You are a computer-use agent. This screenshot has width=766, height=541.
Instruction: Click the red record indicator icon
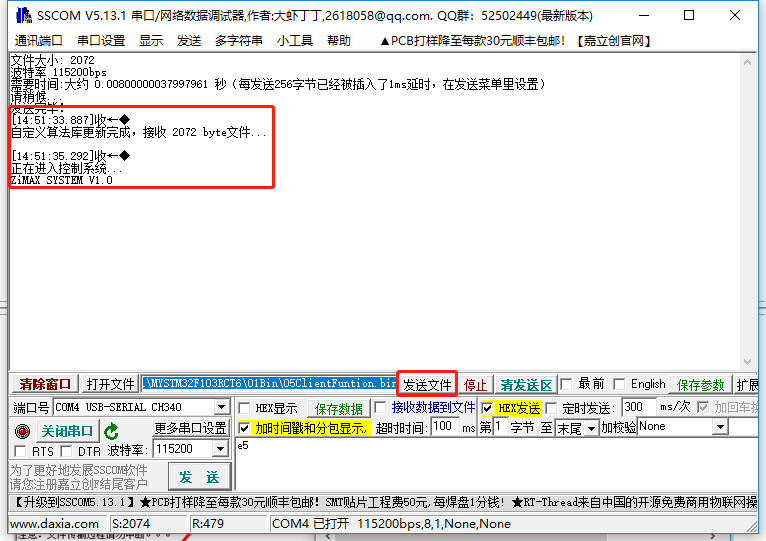tap(23, 431)
